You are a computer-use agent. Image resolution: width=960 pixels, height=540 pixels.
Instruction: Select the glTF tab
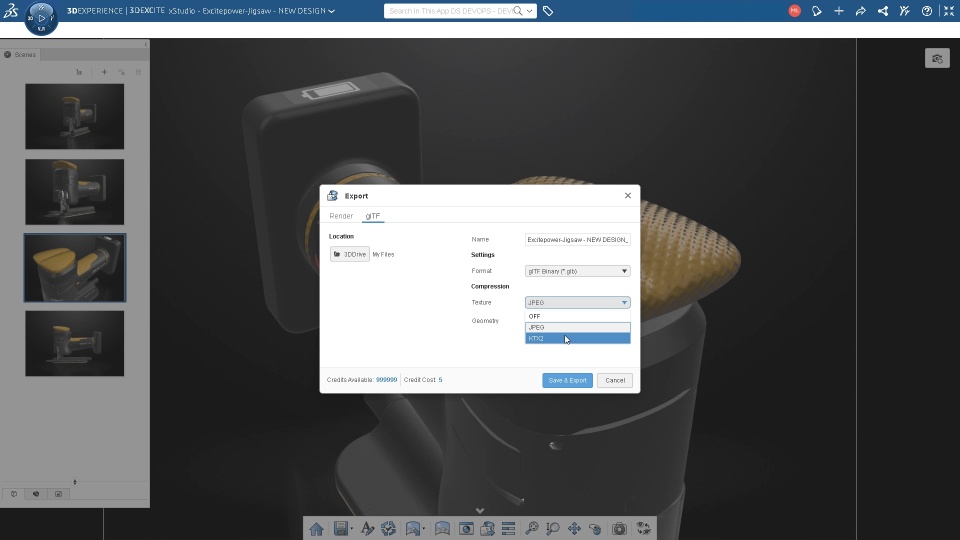[373, 216]
